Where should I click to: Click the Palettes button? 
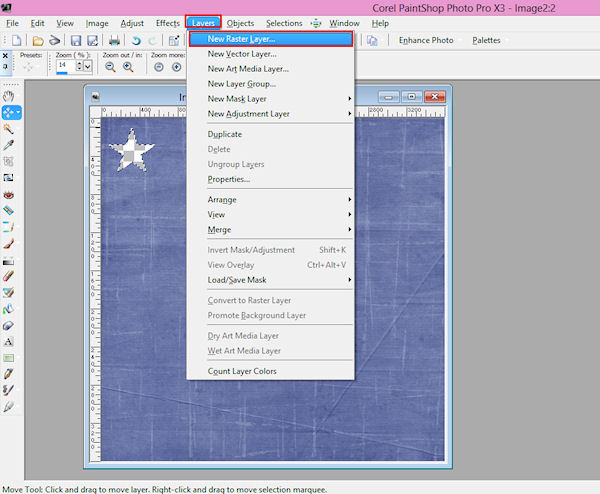pos(486,40)
